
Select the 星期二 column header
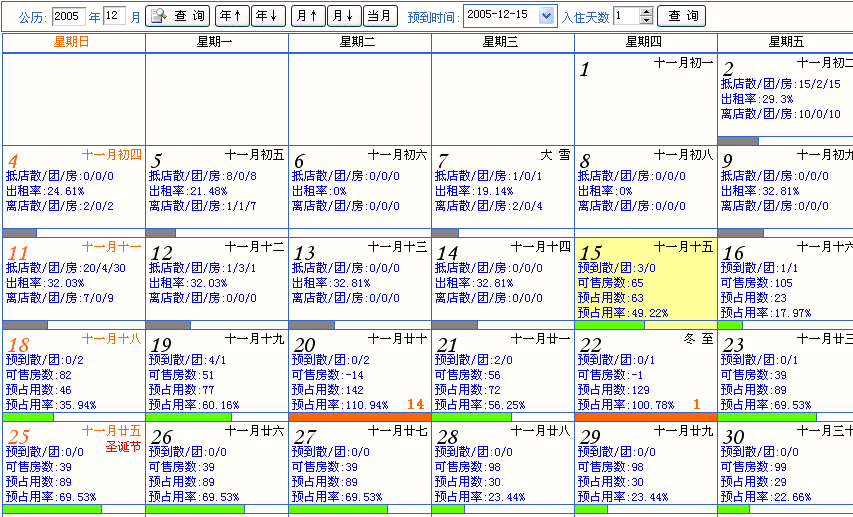(x=357, y=42)
